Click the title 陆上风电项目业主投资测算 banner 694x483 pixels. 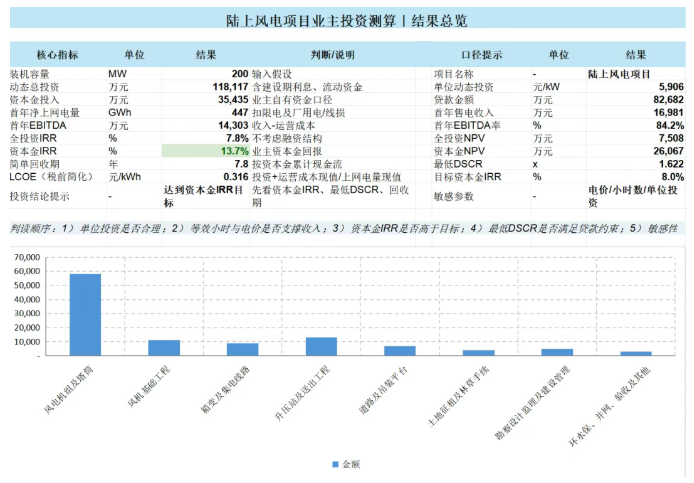pyautogui.click(x=347, y=20)
